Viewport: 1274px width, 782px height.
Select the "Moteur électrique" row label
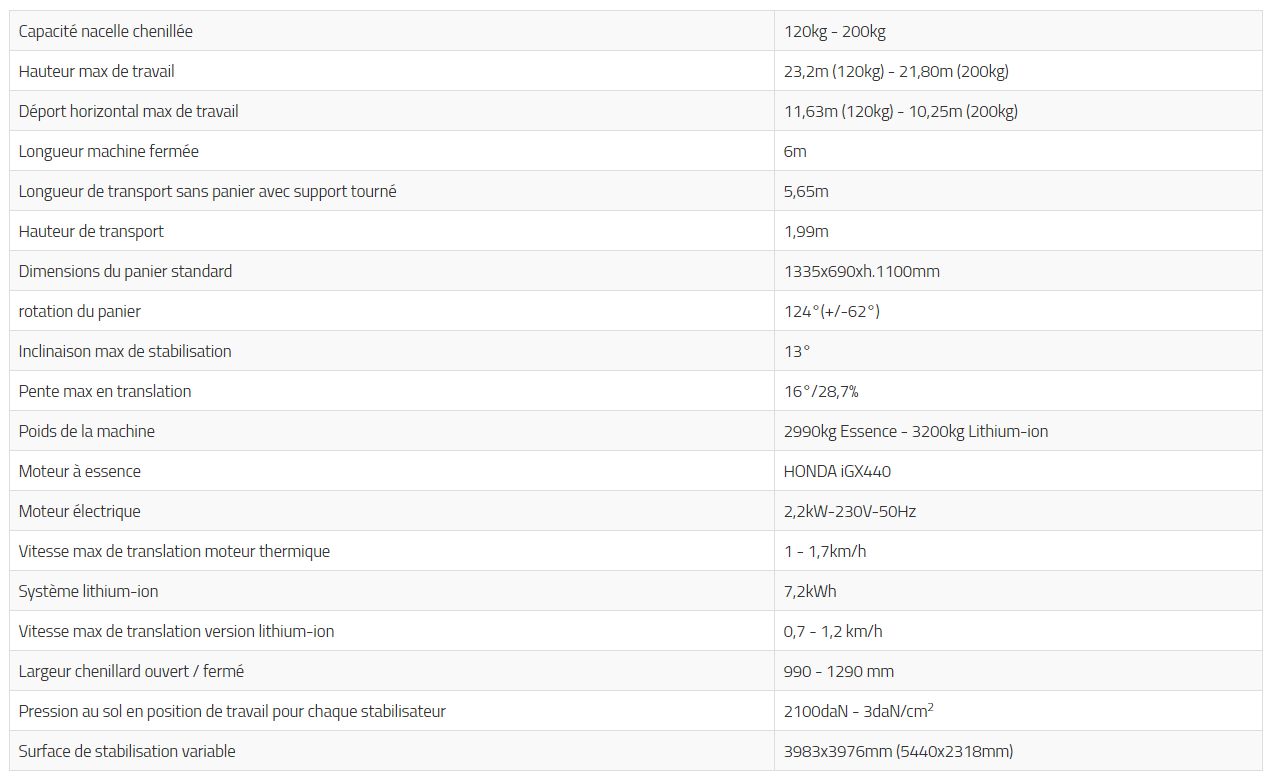(79, 511)
